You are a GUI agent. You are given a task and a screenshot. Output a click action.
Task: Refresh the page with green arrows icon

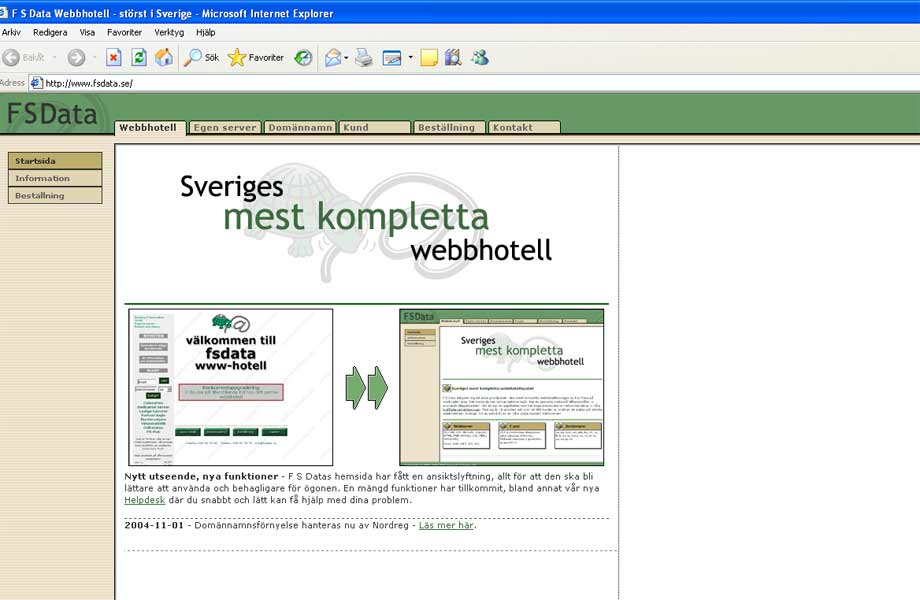[x=139, y=57]
